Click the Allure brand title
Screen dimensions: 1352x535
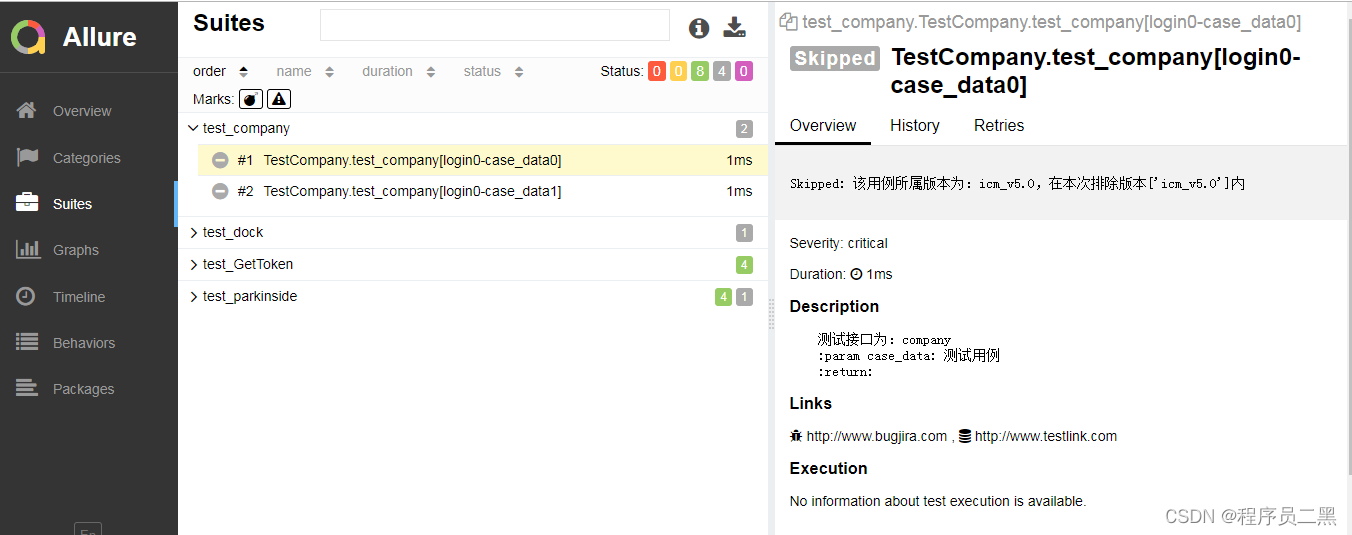coord(100,37)
